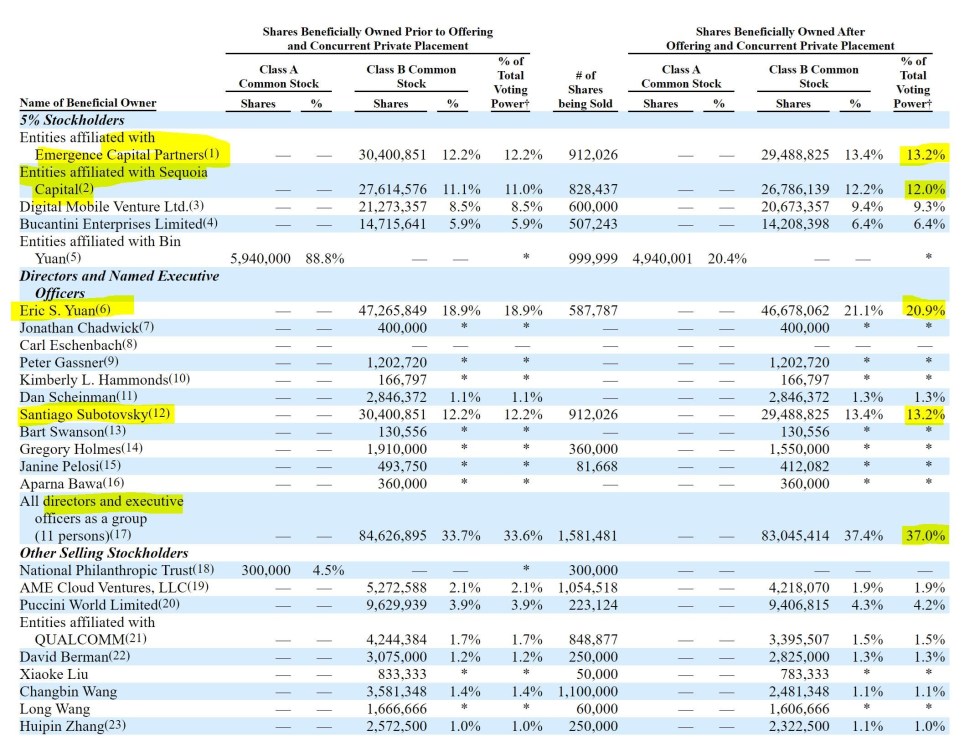The height and width of the screenshot is (751, 980).
Task: Select '27,614,576' in the Sequoia Capital row
Action: [392, 189]
